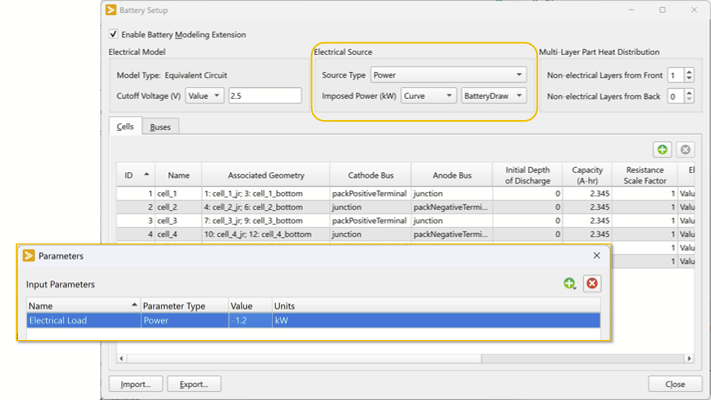The height and width of the screenshot is (400, 711).
Task: Maximize the Battery Setup window
Action: [x=662, y=10]
